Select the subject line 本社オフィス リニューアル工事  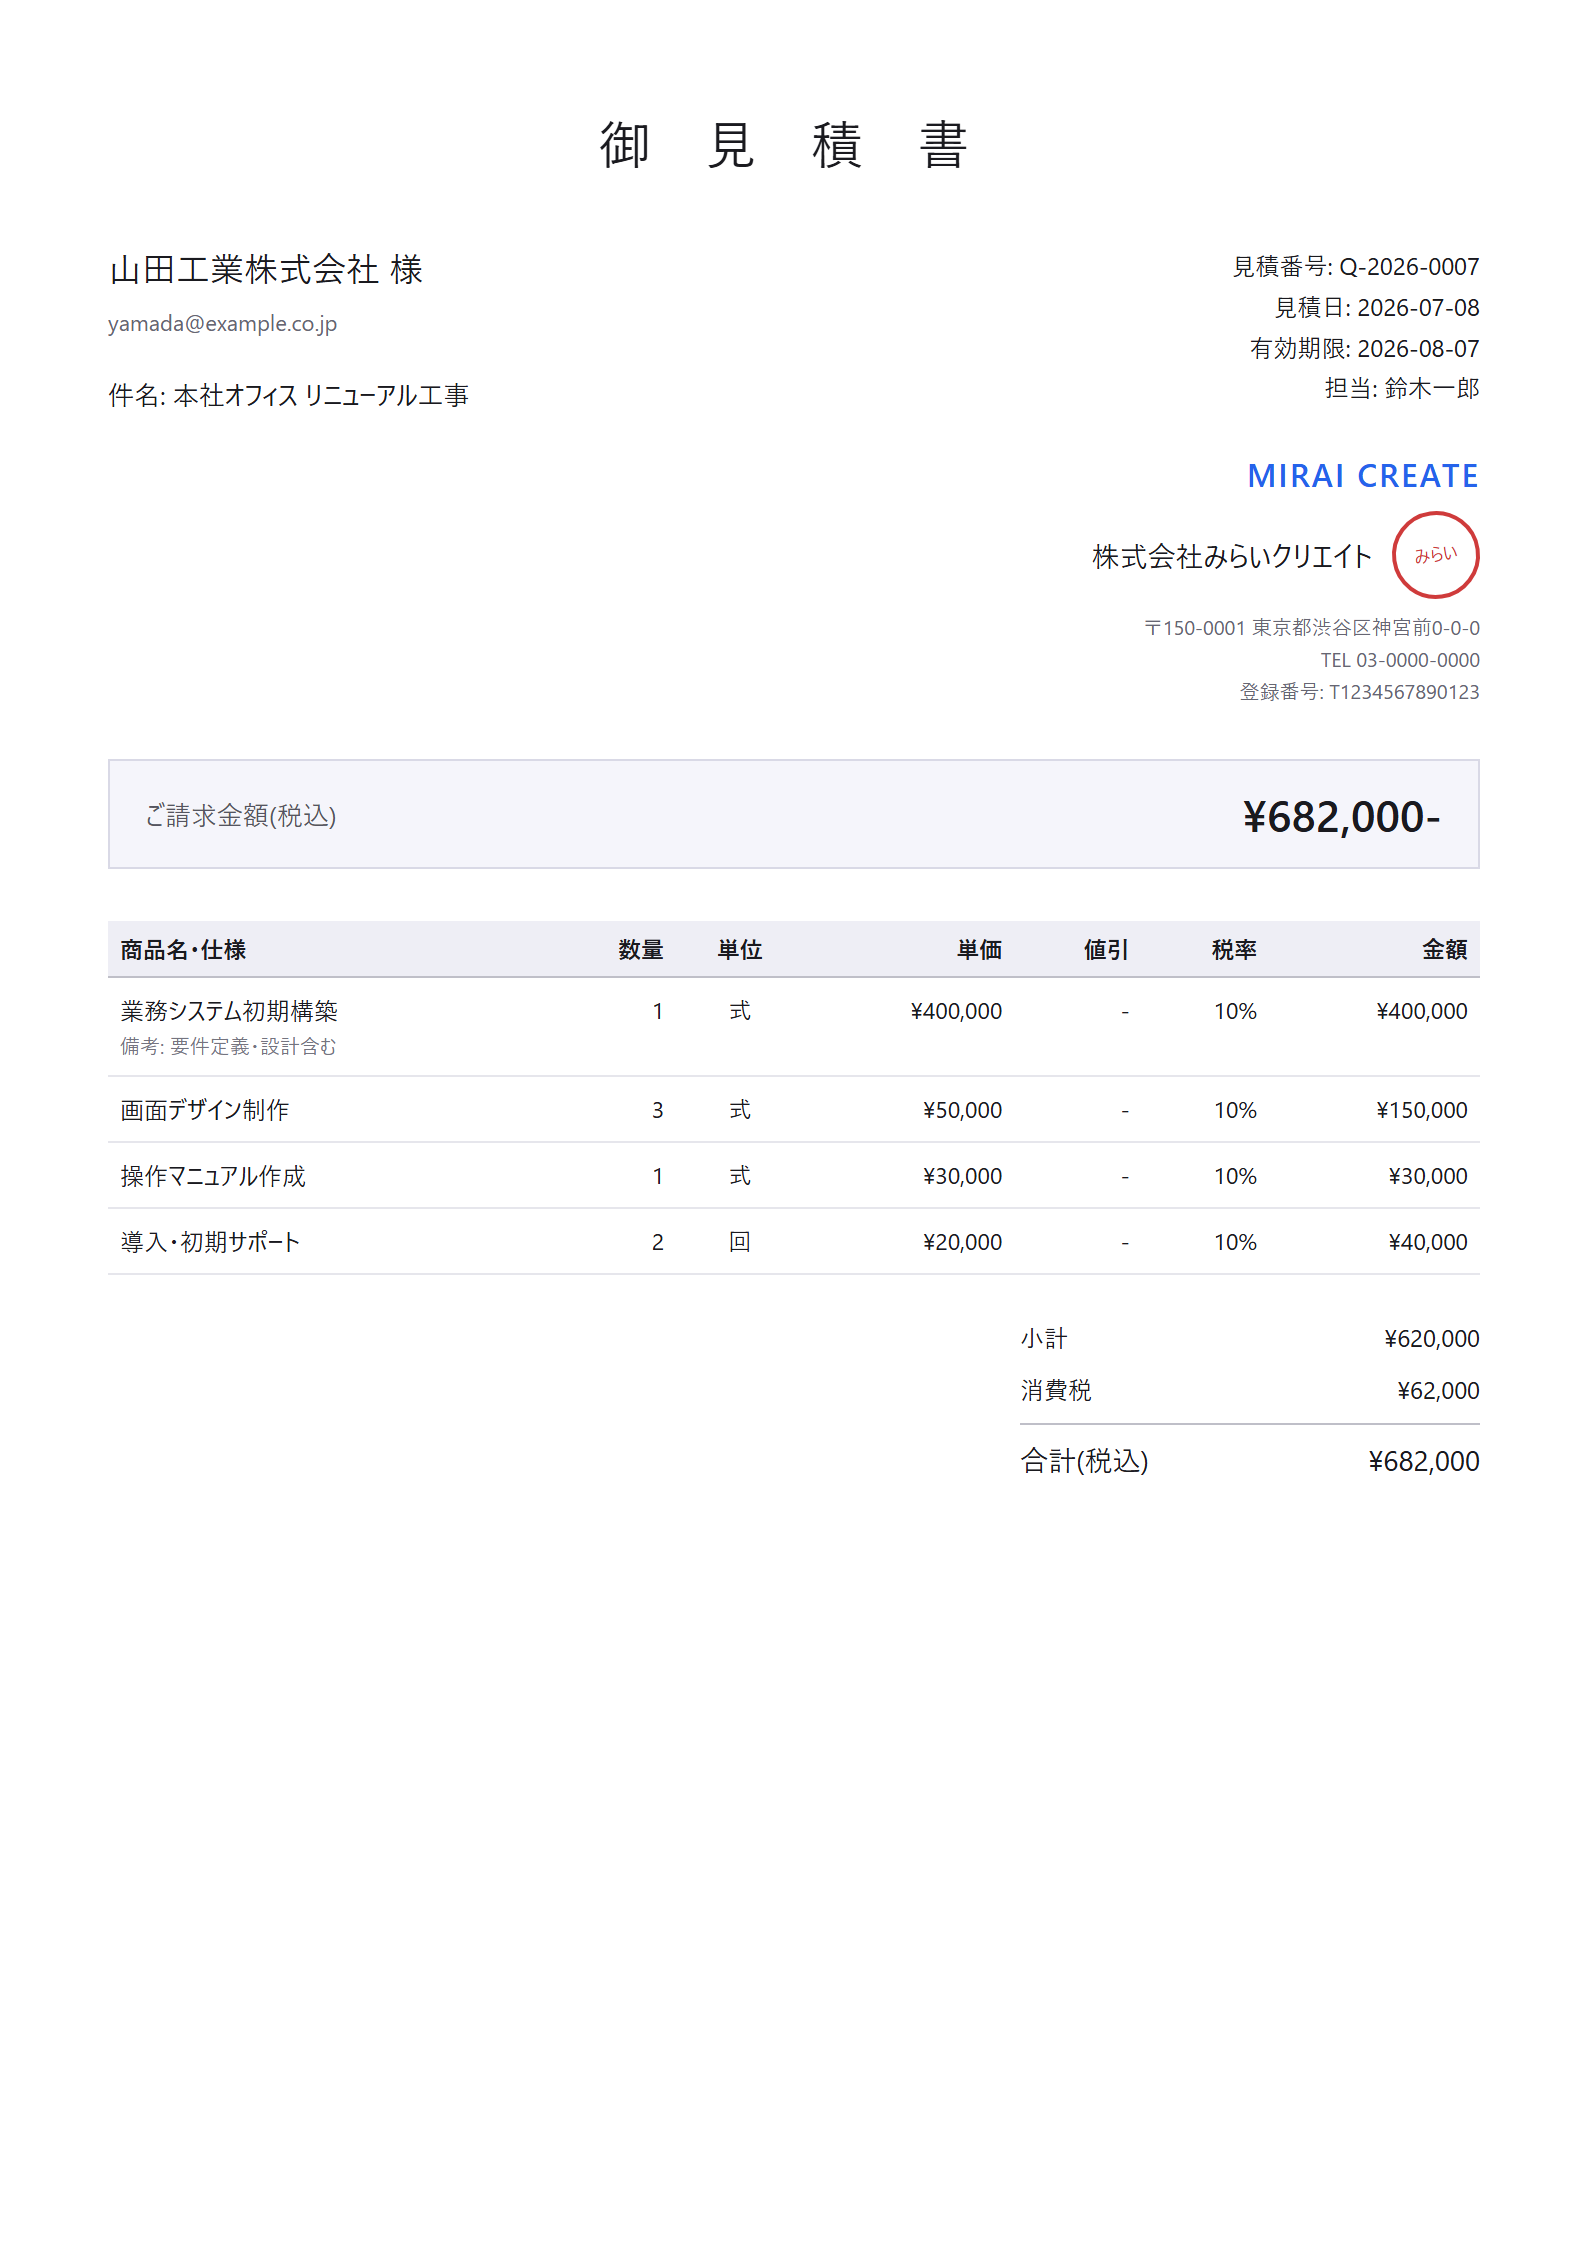pyautogui.click(x=321, y=396)
